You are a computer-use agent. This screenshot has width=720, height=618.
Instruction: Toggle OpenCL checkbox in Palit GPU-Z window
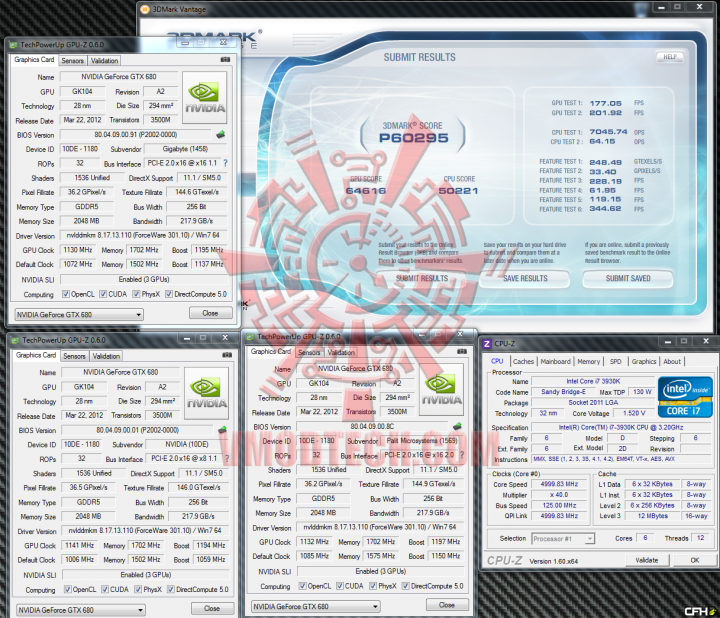click(303, 586)
